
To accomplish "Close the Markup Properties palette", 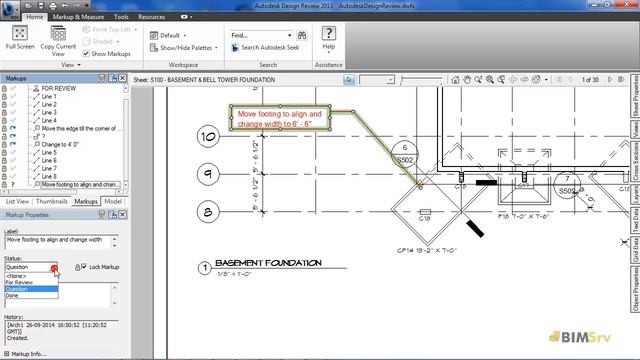I will (x=122, y=215).
